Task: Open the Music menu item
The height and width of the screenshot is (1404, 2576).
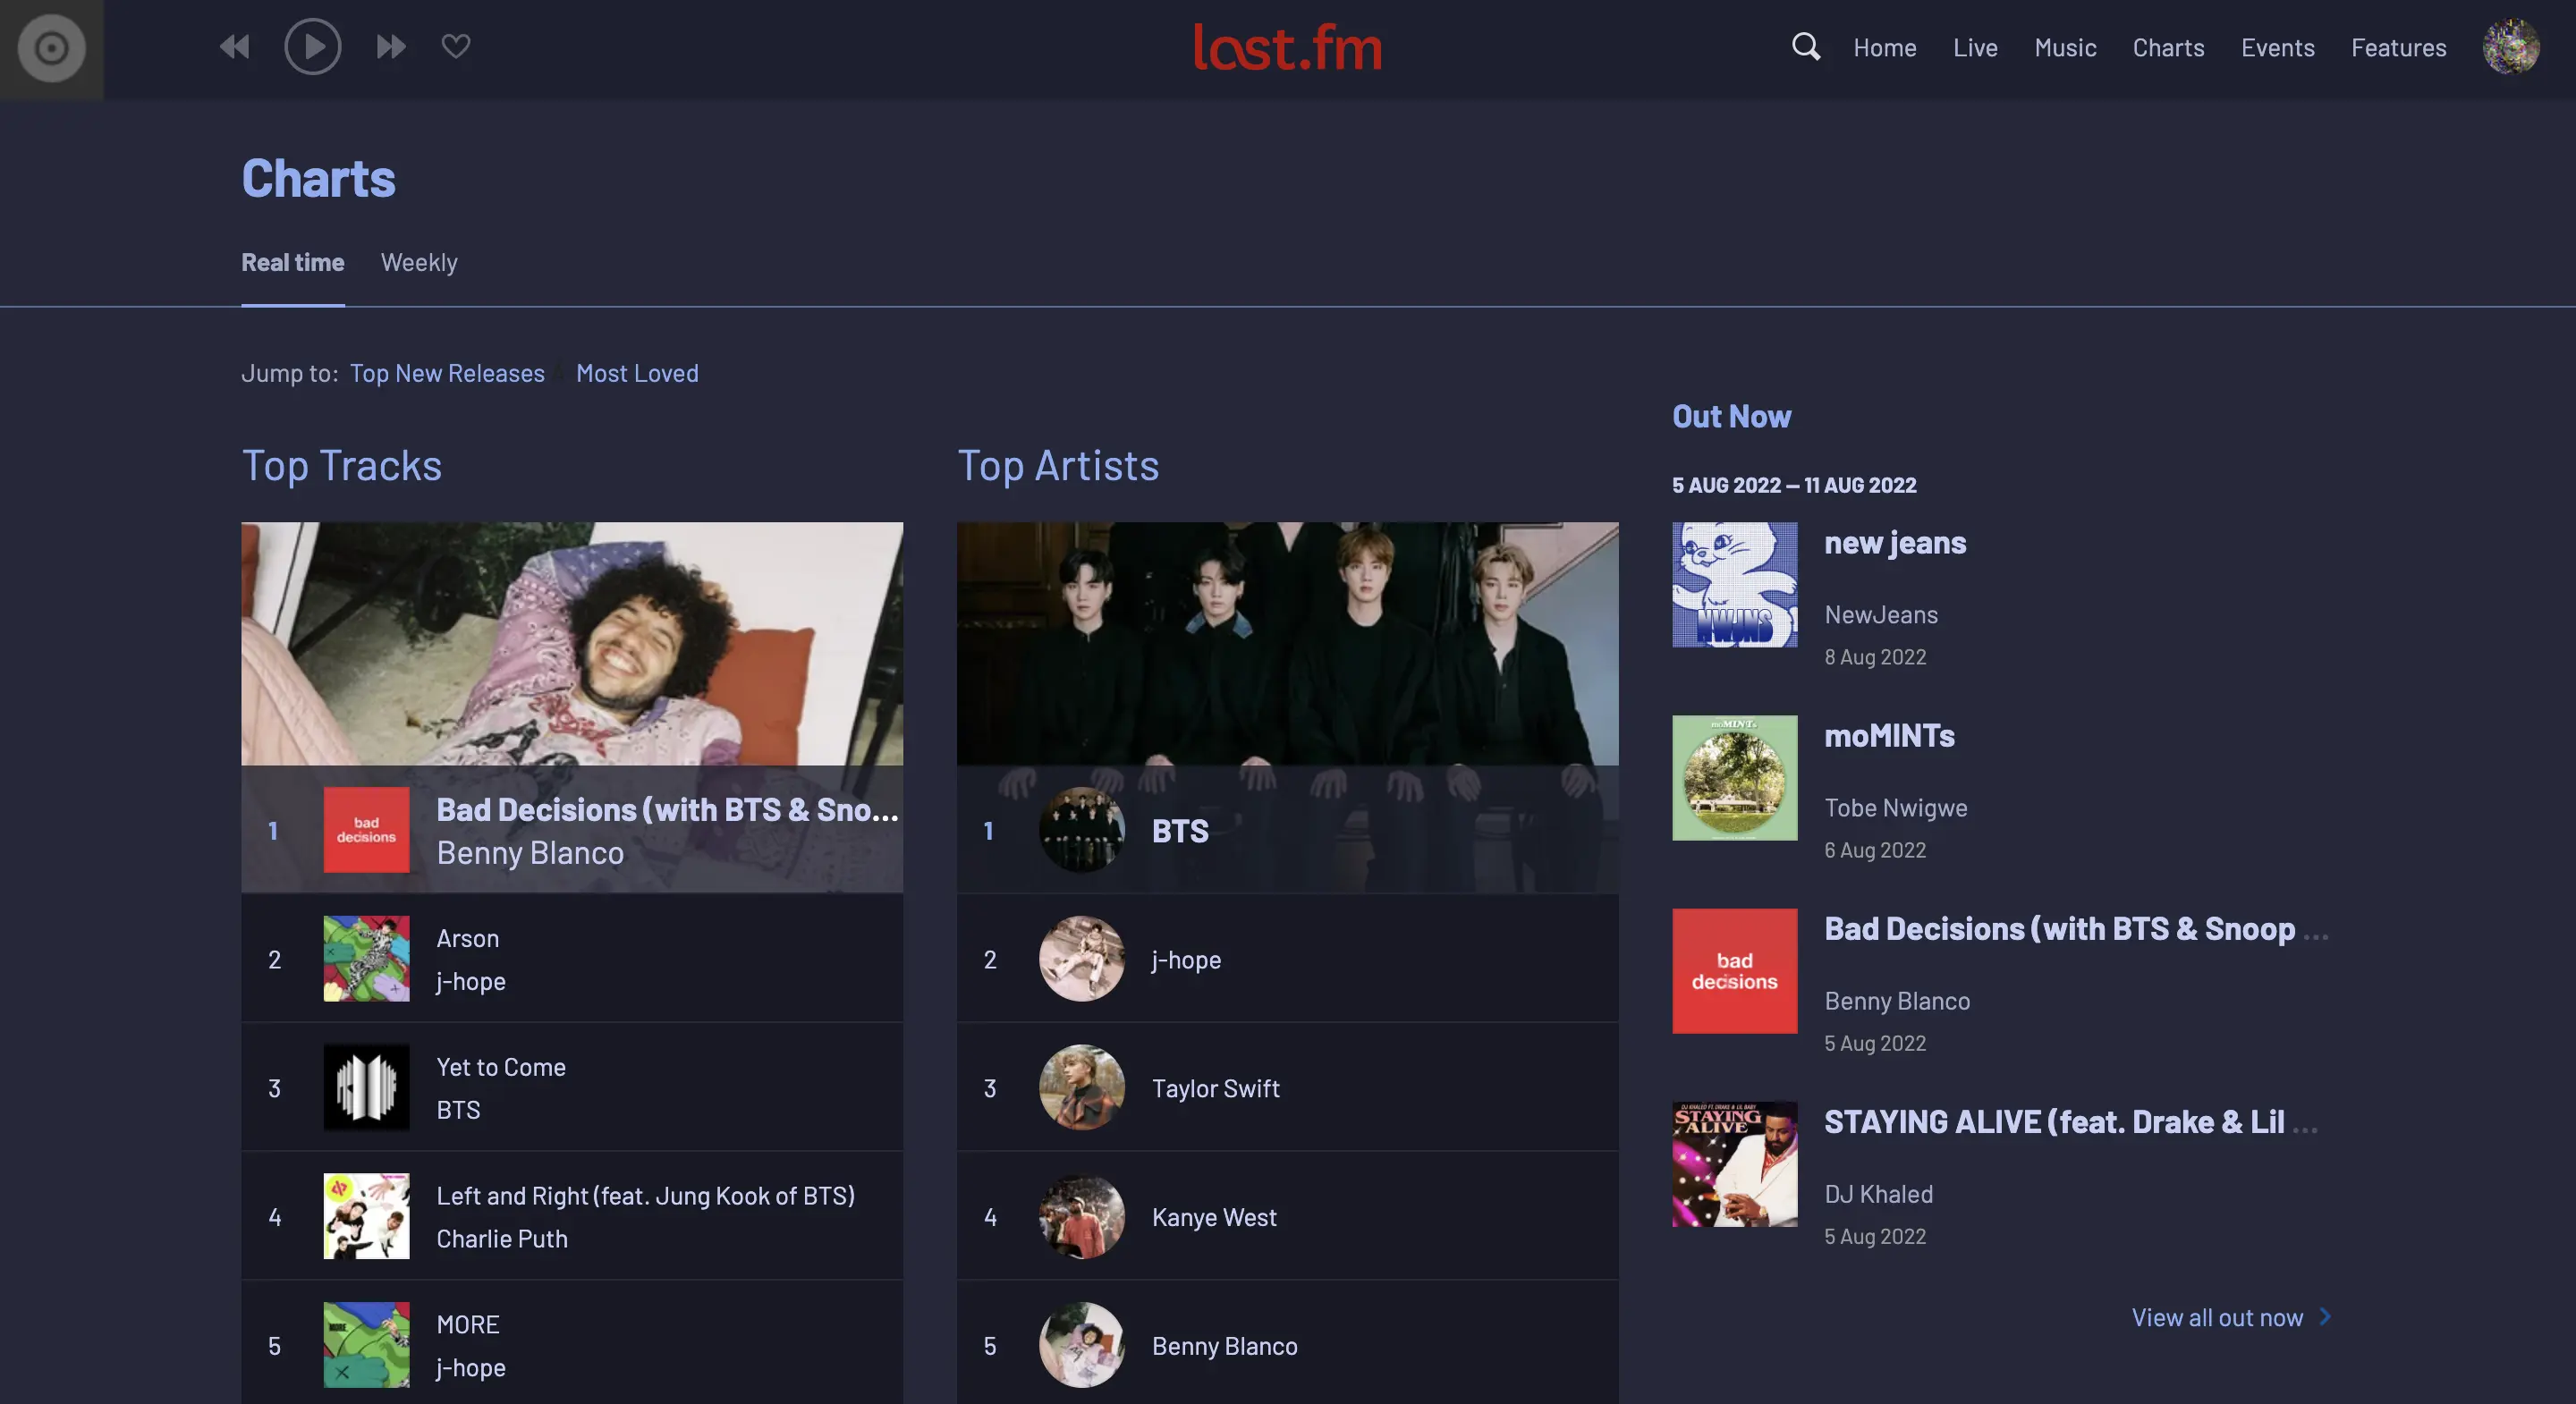Action: [x=2065, y=47]
